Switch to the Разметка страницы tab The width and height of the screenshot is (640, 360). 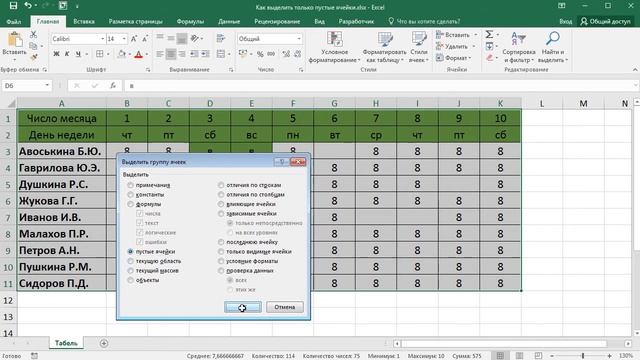tap(136, 21)
